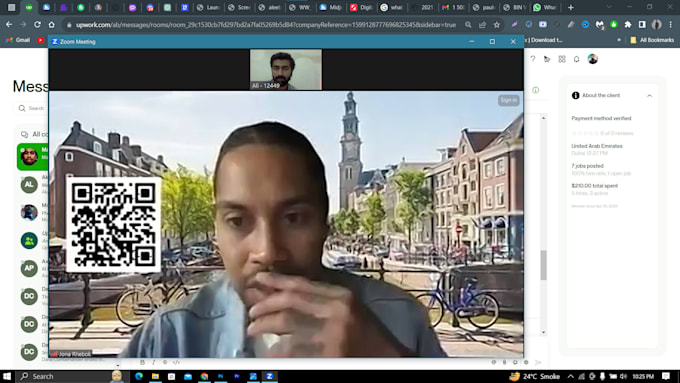Open a new Chrome tab
Viewport: 680px width, 383px height.
click(x=571, y=7)
